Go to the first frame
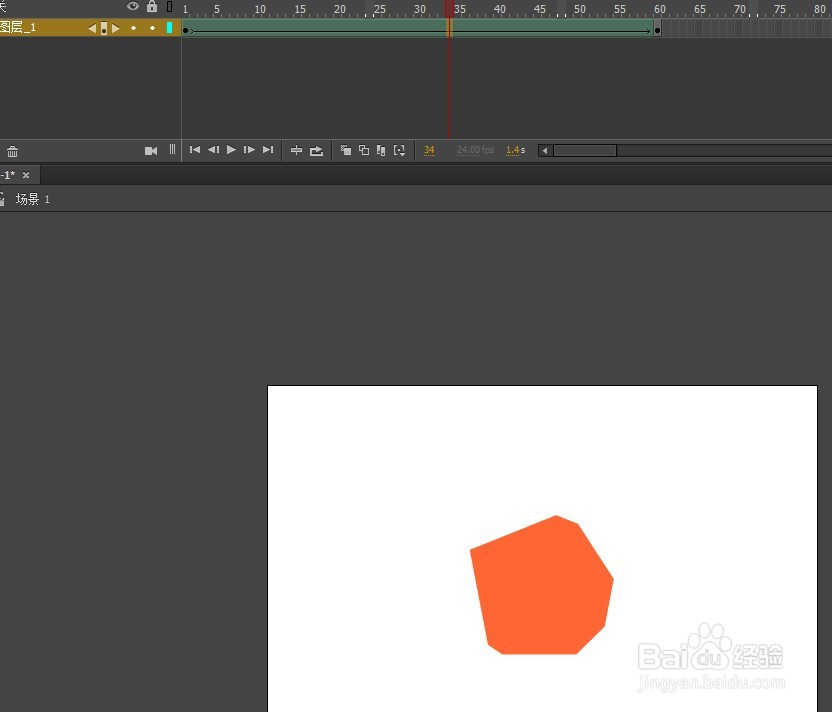The image size is (832, 712). [195, 150]
